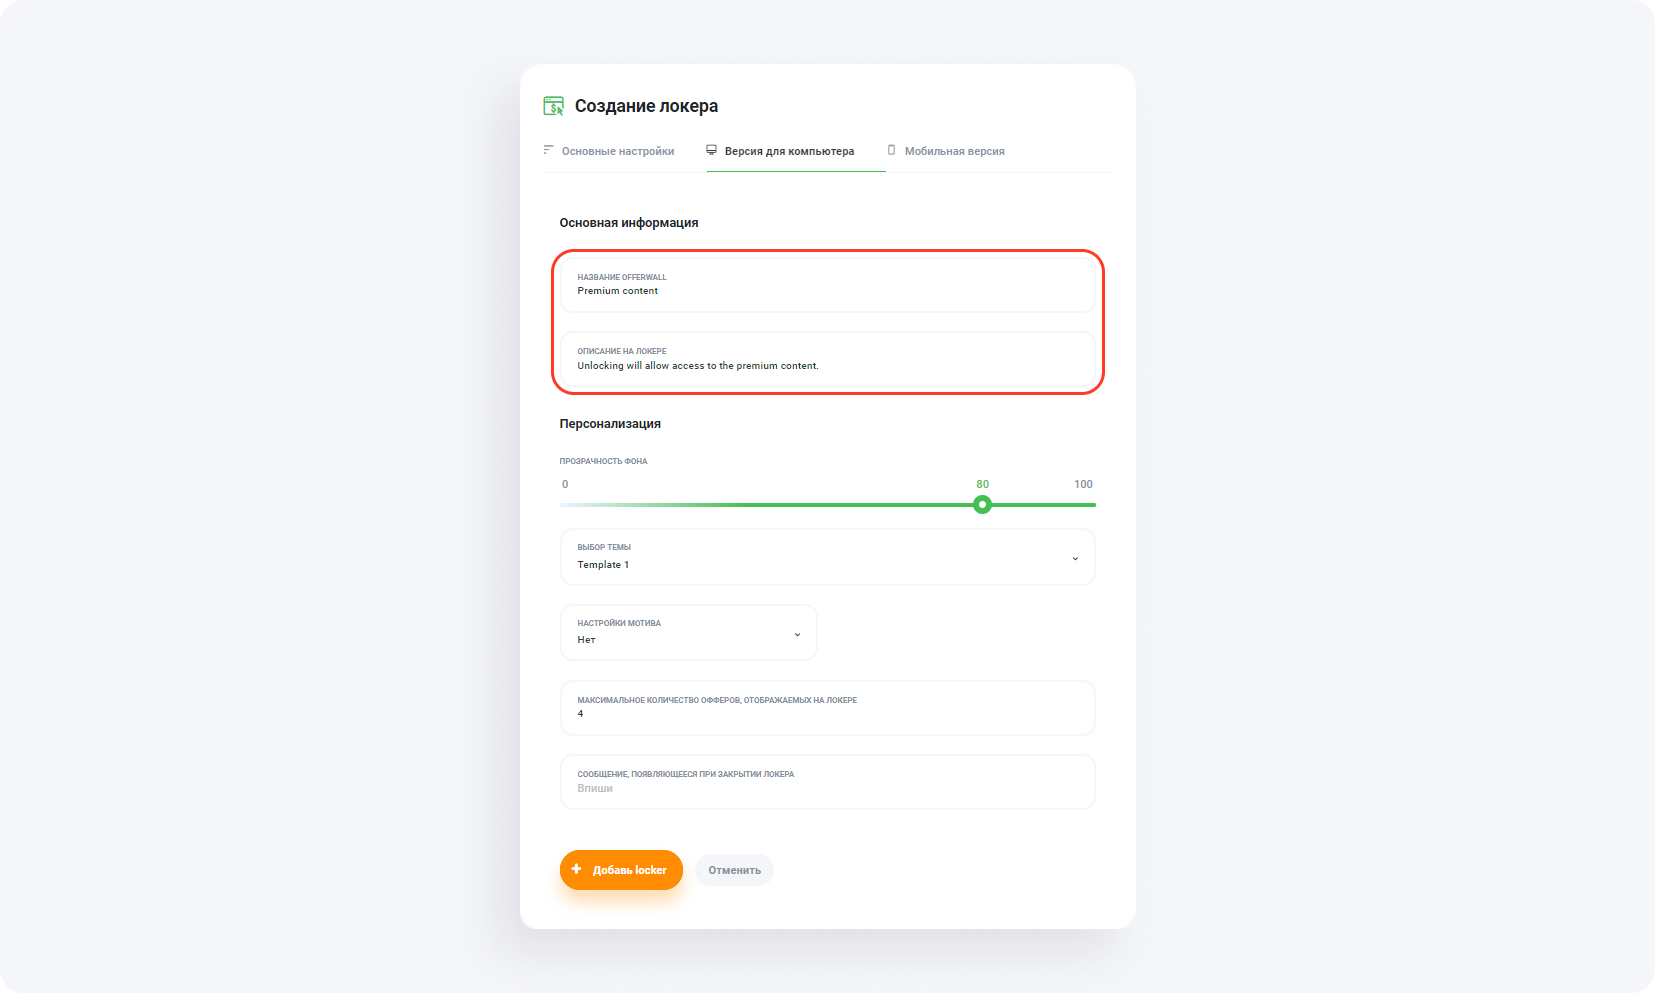Click the Отменить button
1655x993 pixels.
click(734, 870)
